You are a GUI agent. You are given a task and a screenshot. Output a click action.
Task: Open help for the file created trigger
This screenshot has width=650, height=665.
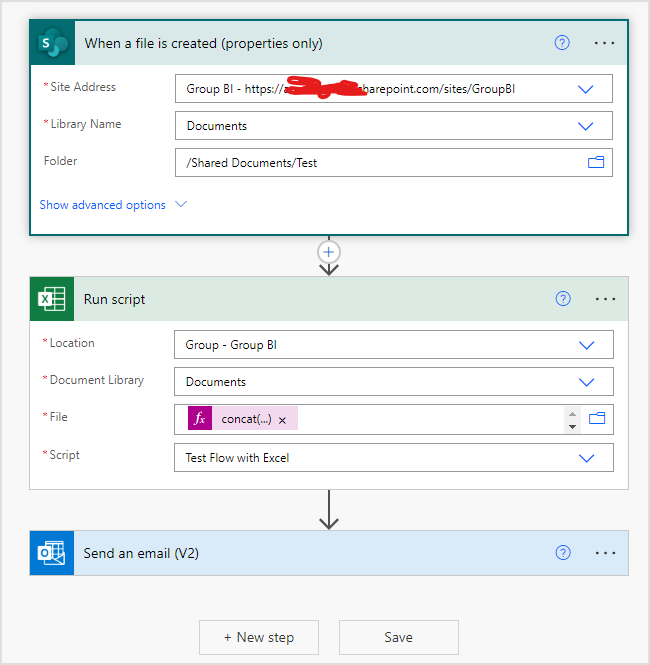[562, 43]
